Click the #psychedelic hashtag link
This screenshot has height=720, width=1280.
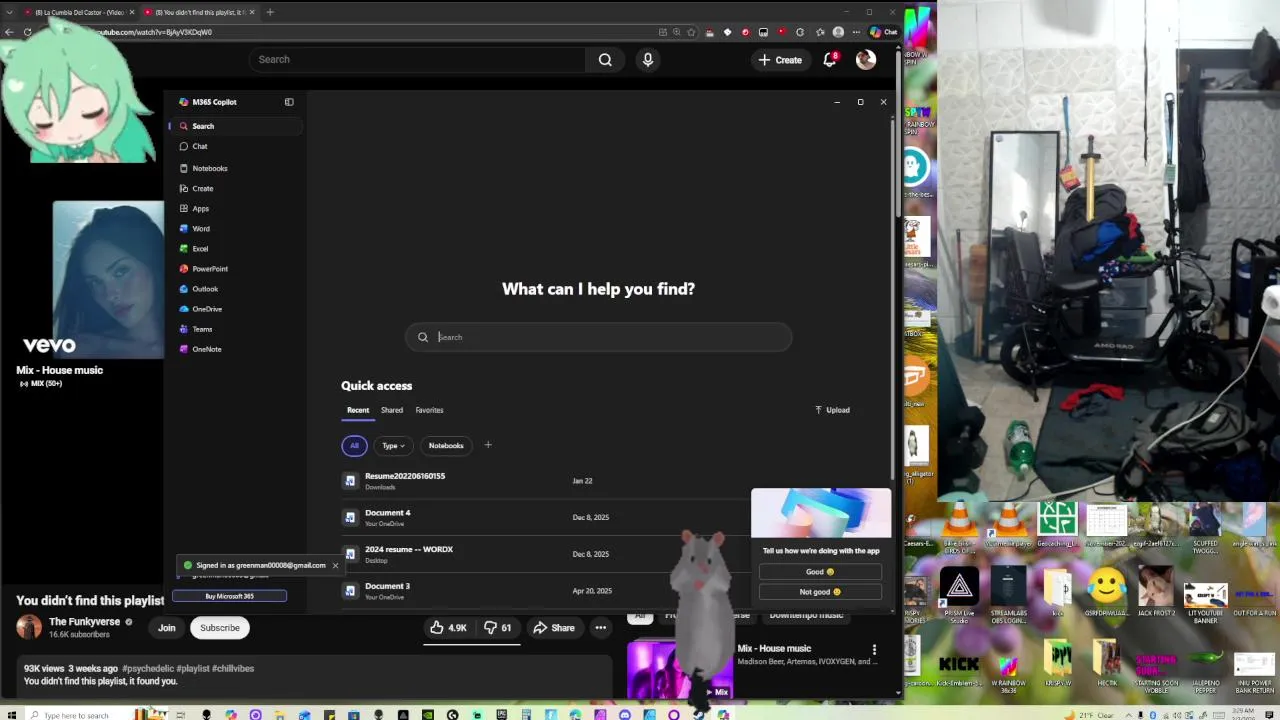click(x=150, y=668)
